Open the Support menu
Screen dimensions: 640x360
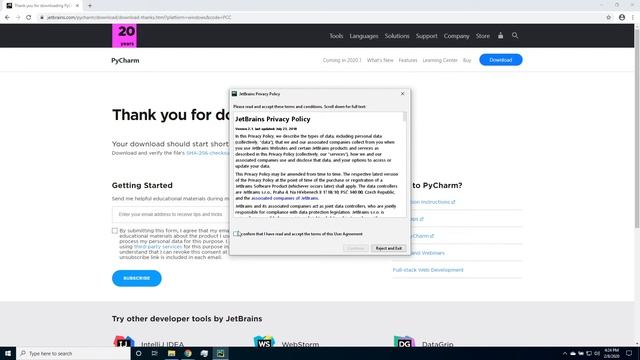(x=427, y=36)
